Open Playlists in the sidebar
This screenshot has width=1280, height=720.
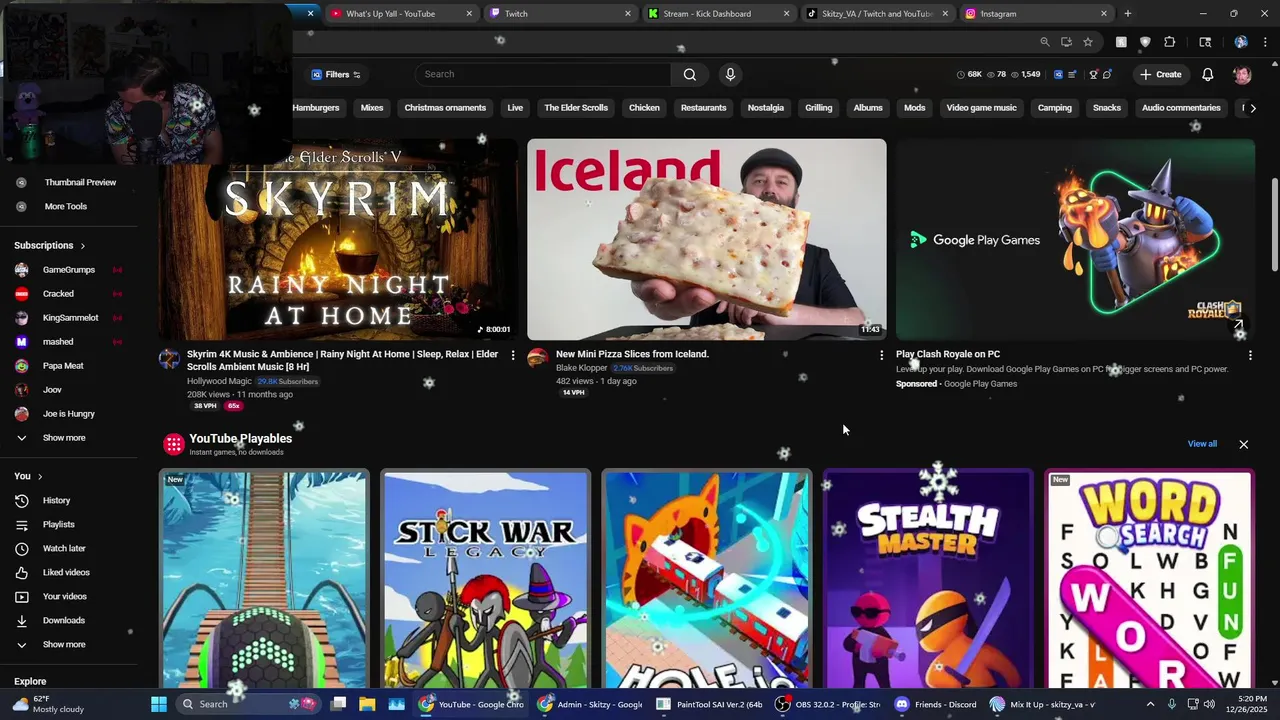pyautogui.click(x=58, y=524)
